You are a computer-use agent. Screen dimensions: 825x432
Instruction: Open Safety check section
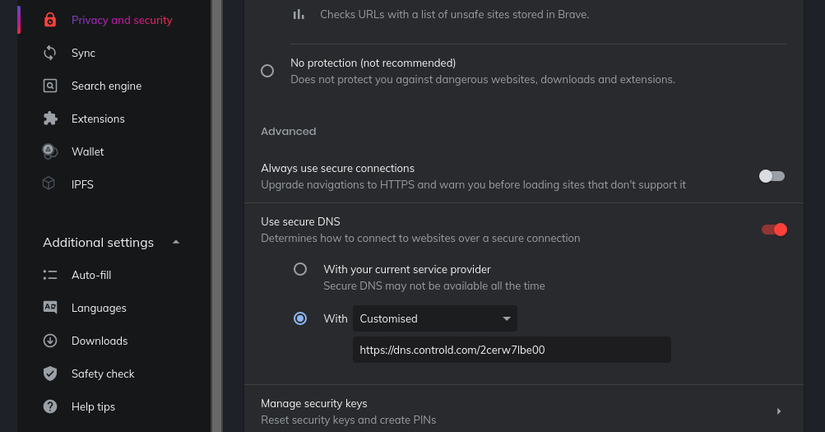[103, 374]
